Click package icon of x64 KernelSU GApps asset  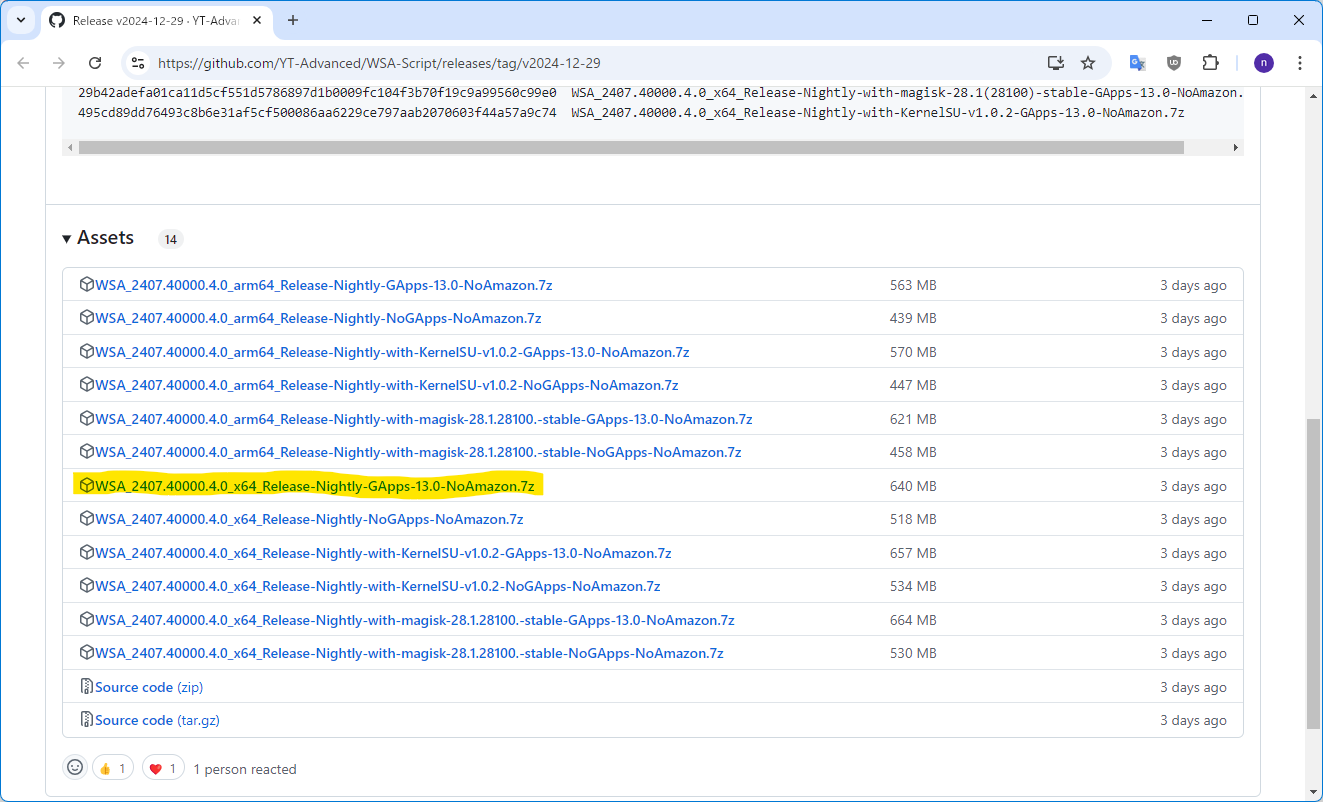pyautogui.click(x=87, y=553)
